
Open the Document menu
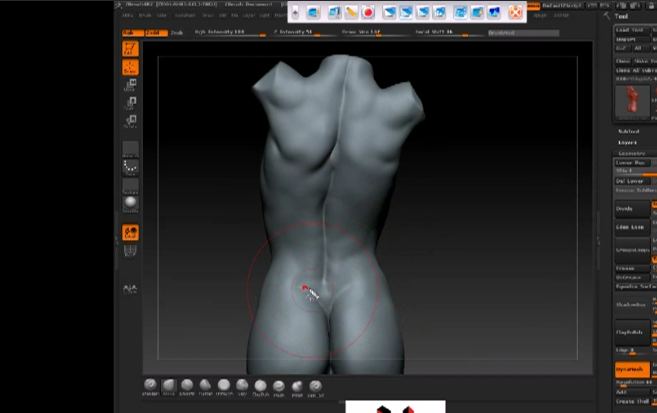tap(185, 15)
